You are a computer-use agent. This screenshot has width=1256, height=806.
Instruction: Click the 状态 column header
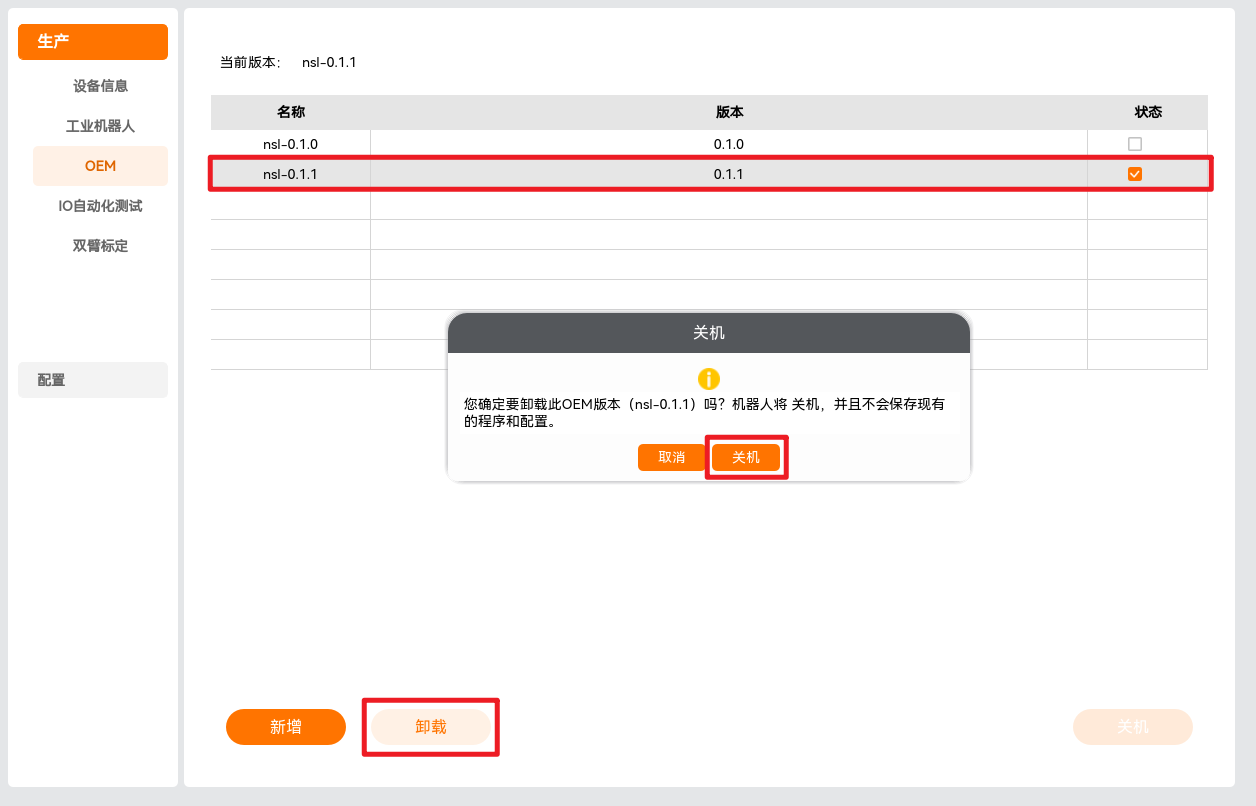1148,112
